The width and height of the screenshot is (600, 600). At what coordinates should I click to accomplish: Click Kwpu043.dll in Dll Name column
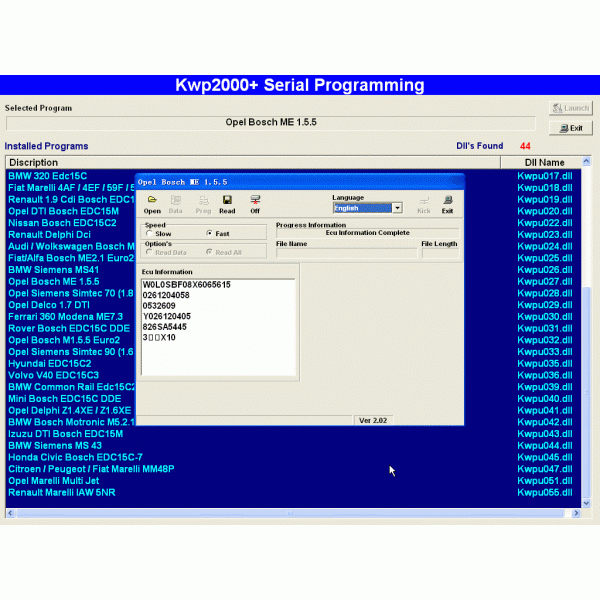545,434
